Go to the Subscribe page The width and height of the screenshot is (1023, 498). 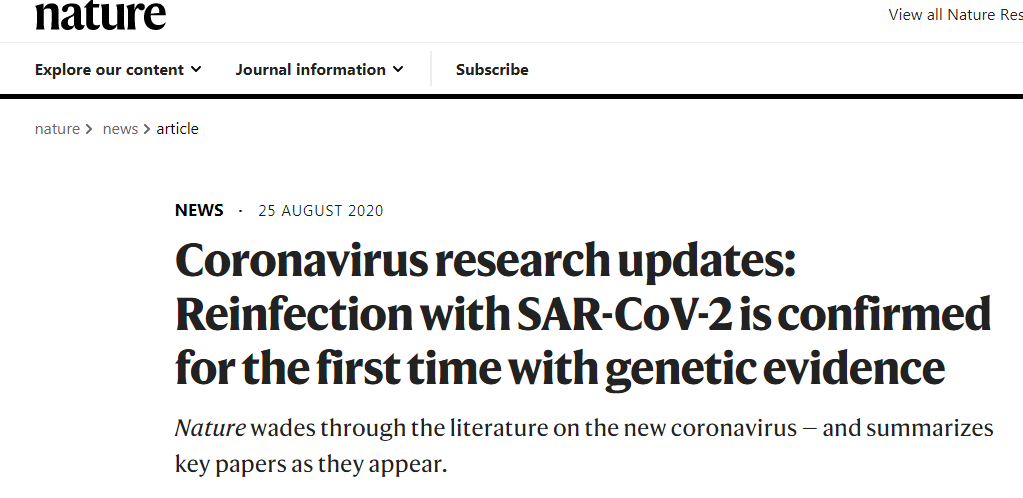tap(492, 70)
